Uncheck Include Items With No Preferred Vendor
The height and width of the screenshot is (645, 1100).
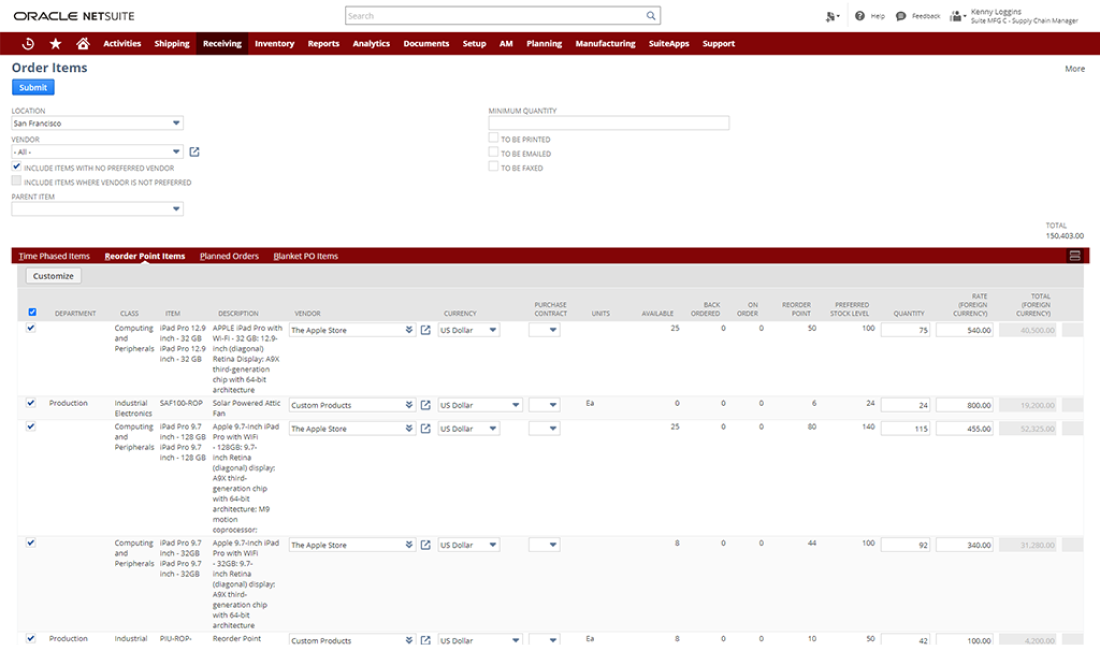click(x=16, y=168)
